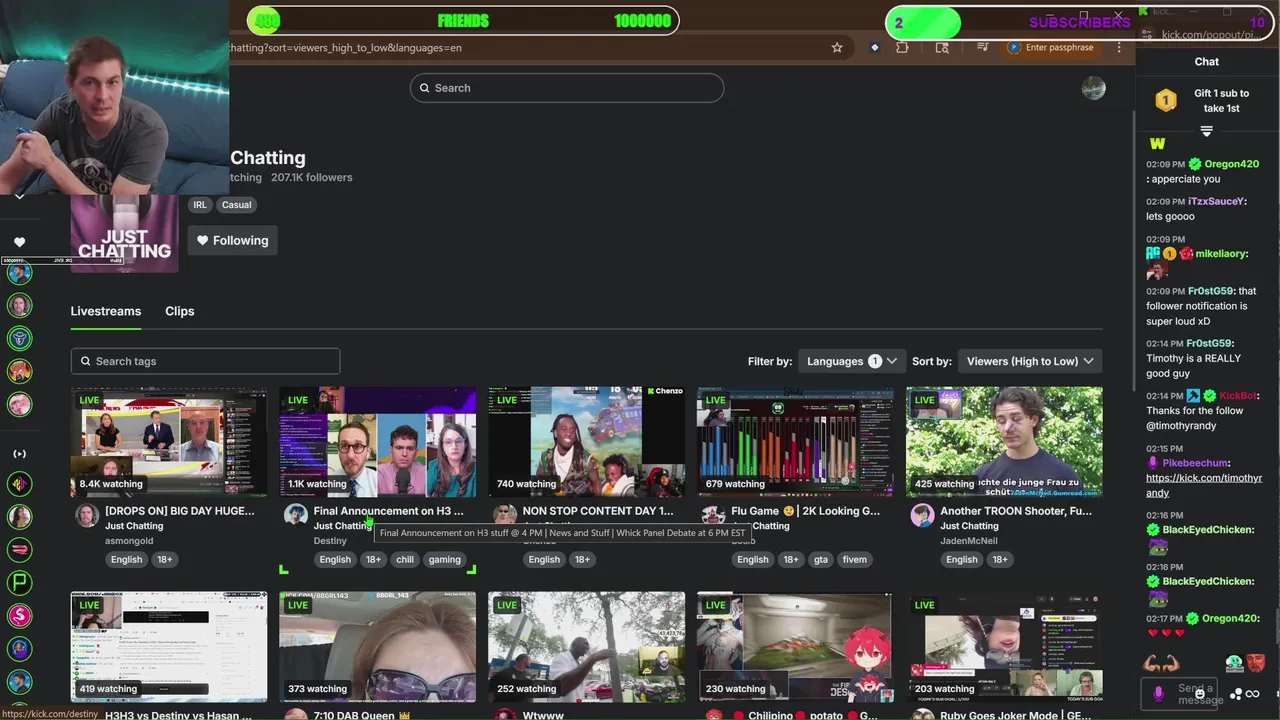Expand the chat leaderboard chevron under Gift text
Viewport: 1280px width, 720px height.
click(x=1206, y=131)
